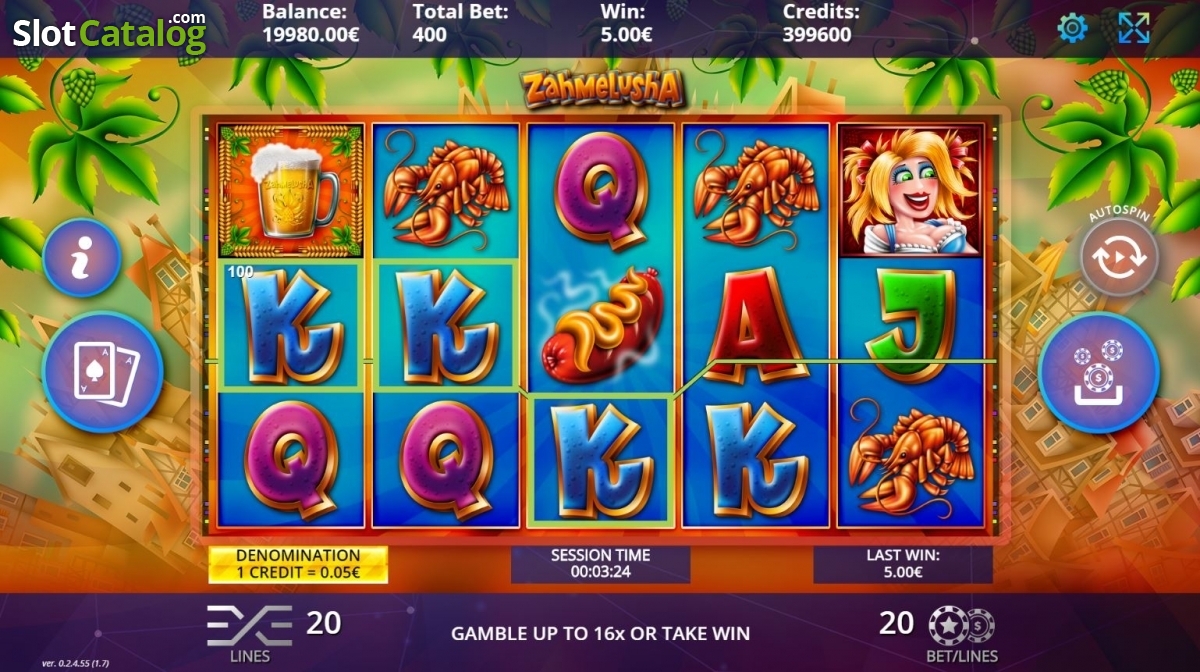Enable the Autospin button

click(x=1119, y=258)
